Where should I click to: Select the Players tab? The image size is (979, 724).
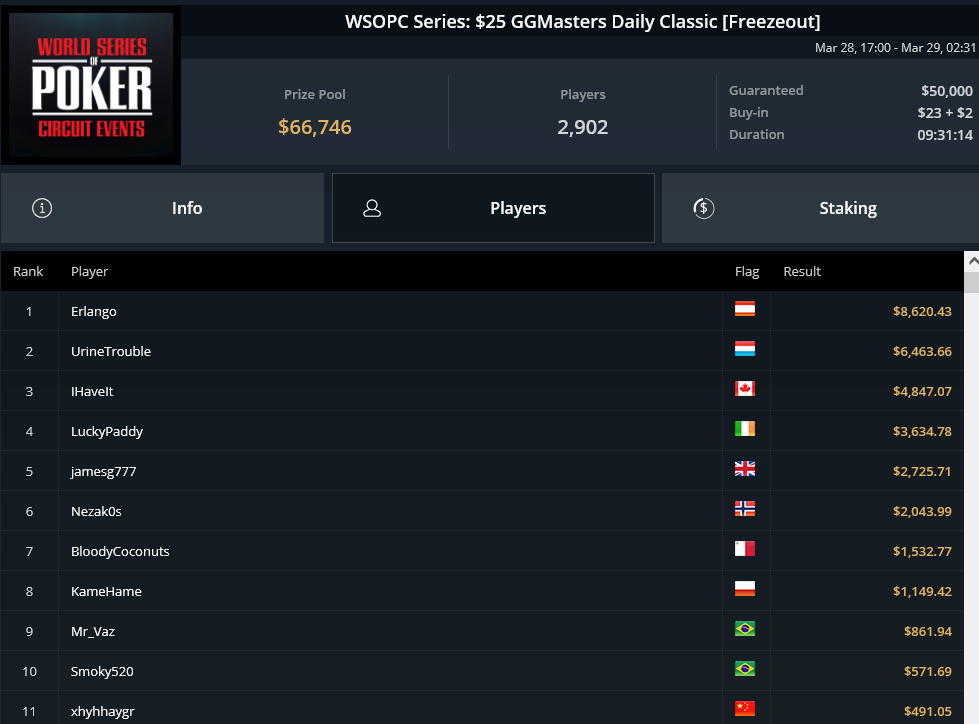[493, 208]
